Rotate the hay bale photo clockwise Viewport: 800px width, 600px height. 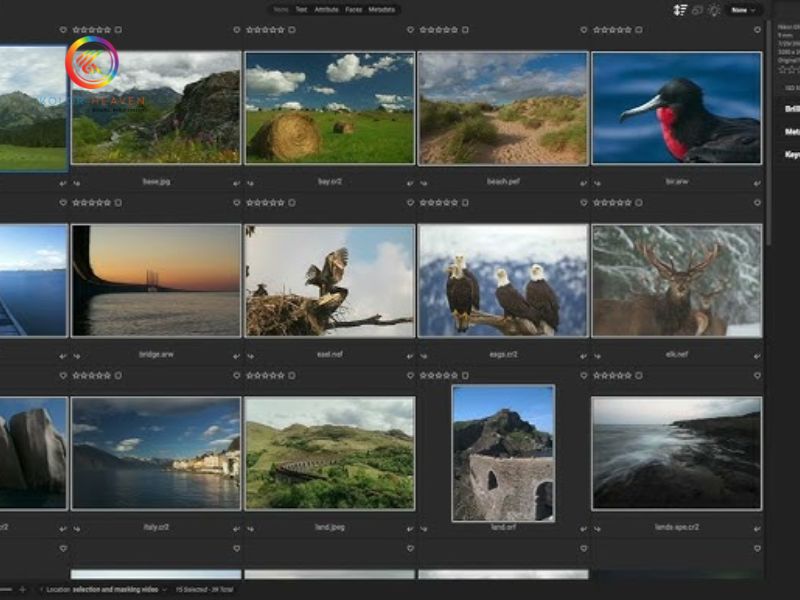click(x=410, y=183)
